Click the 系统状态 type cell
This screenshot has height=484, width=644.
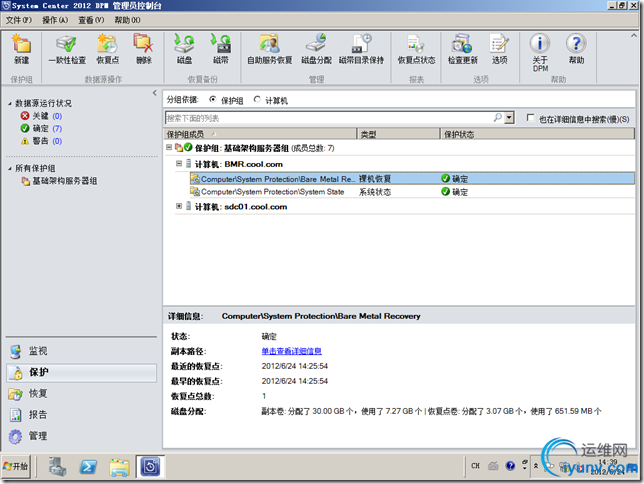click(x=375, y=192)
